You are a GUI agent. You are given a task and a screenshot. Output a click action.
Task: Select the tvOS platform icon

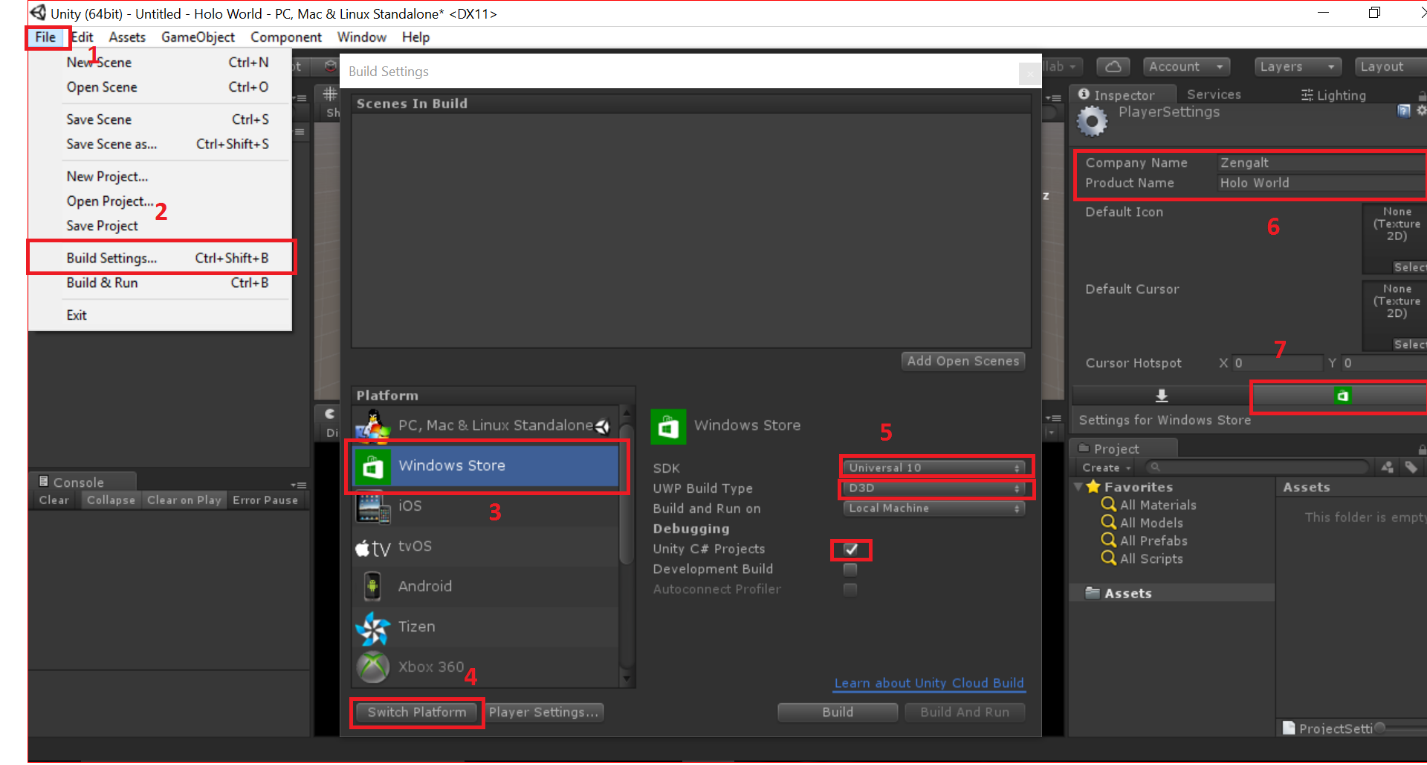[x=373, y=547]
